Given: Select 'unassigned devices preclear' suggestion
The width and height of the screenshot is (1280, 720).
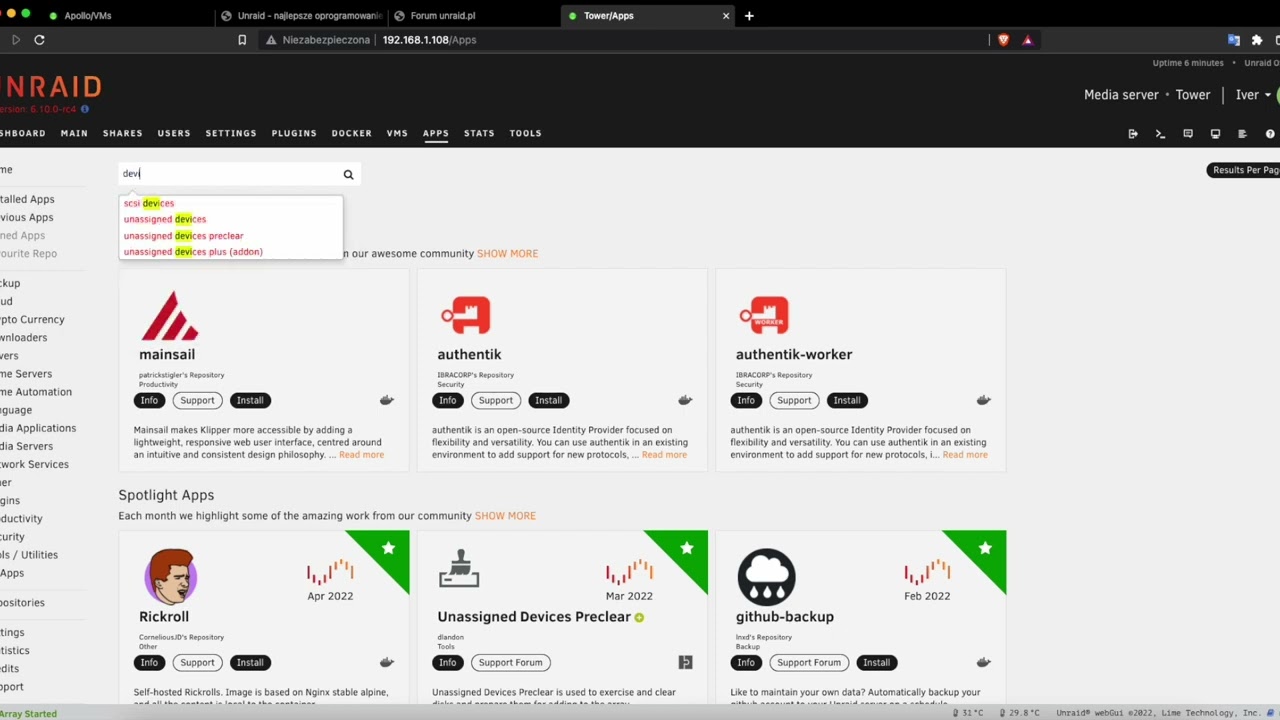Looking at the screenshot, I should point(184,236).
